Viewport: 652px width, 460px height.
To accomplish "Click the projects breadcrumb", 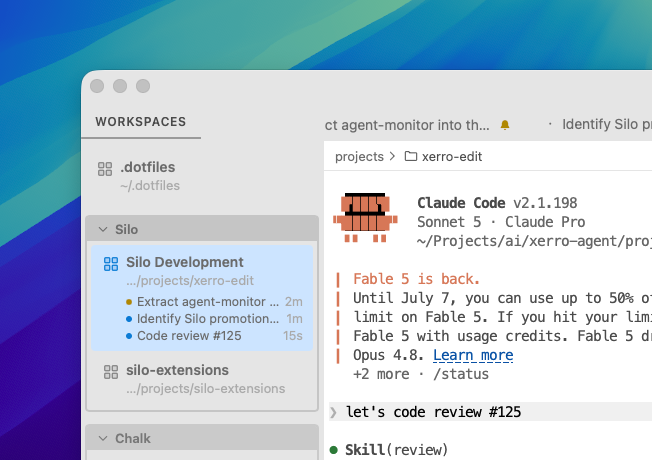I will click(359, 156).
